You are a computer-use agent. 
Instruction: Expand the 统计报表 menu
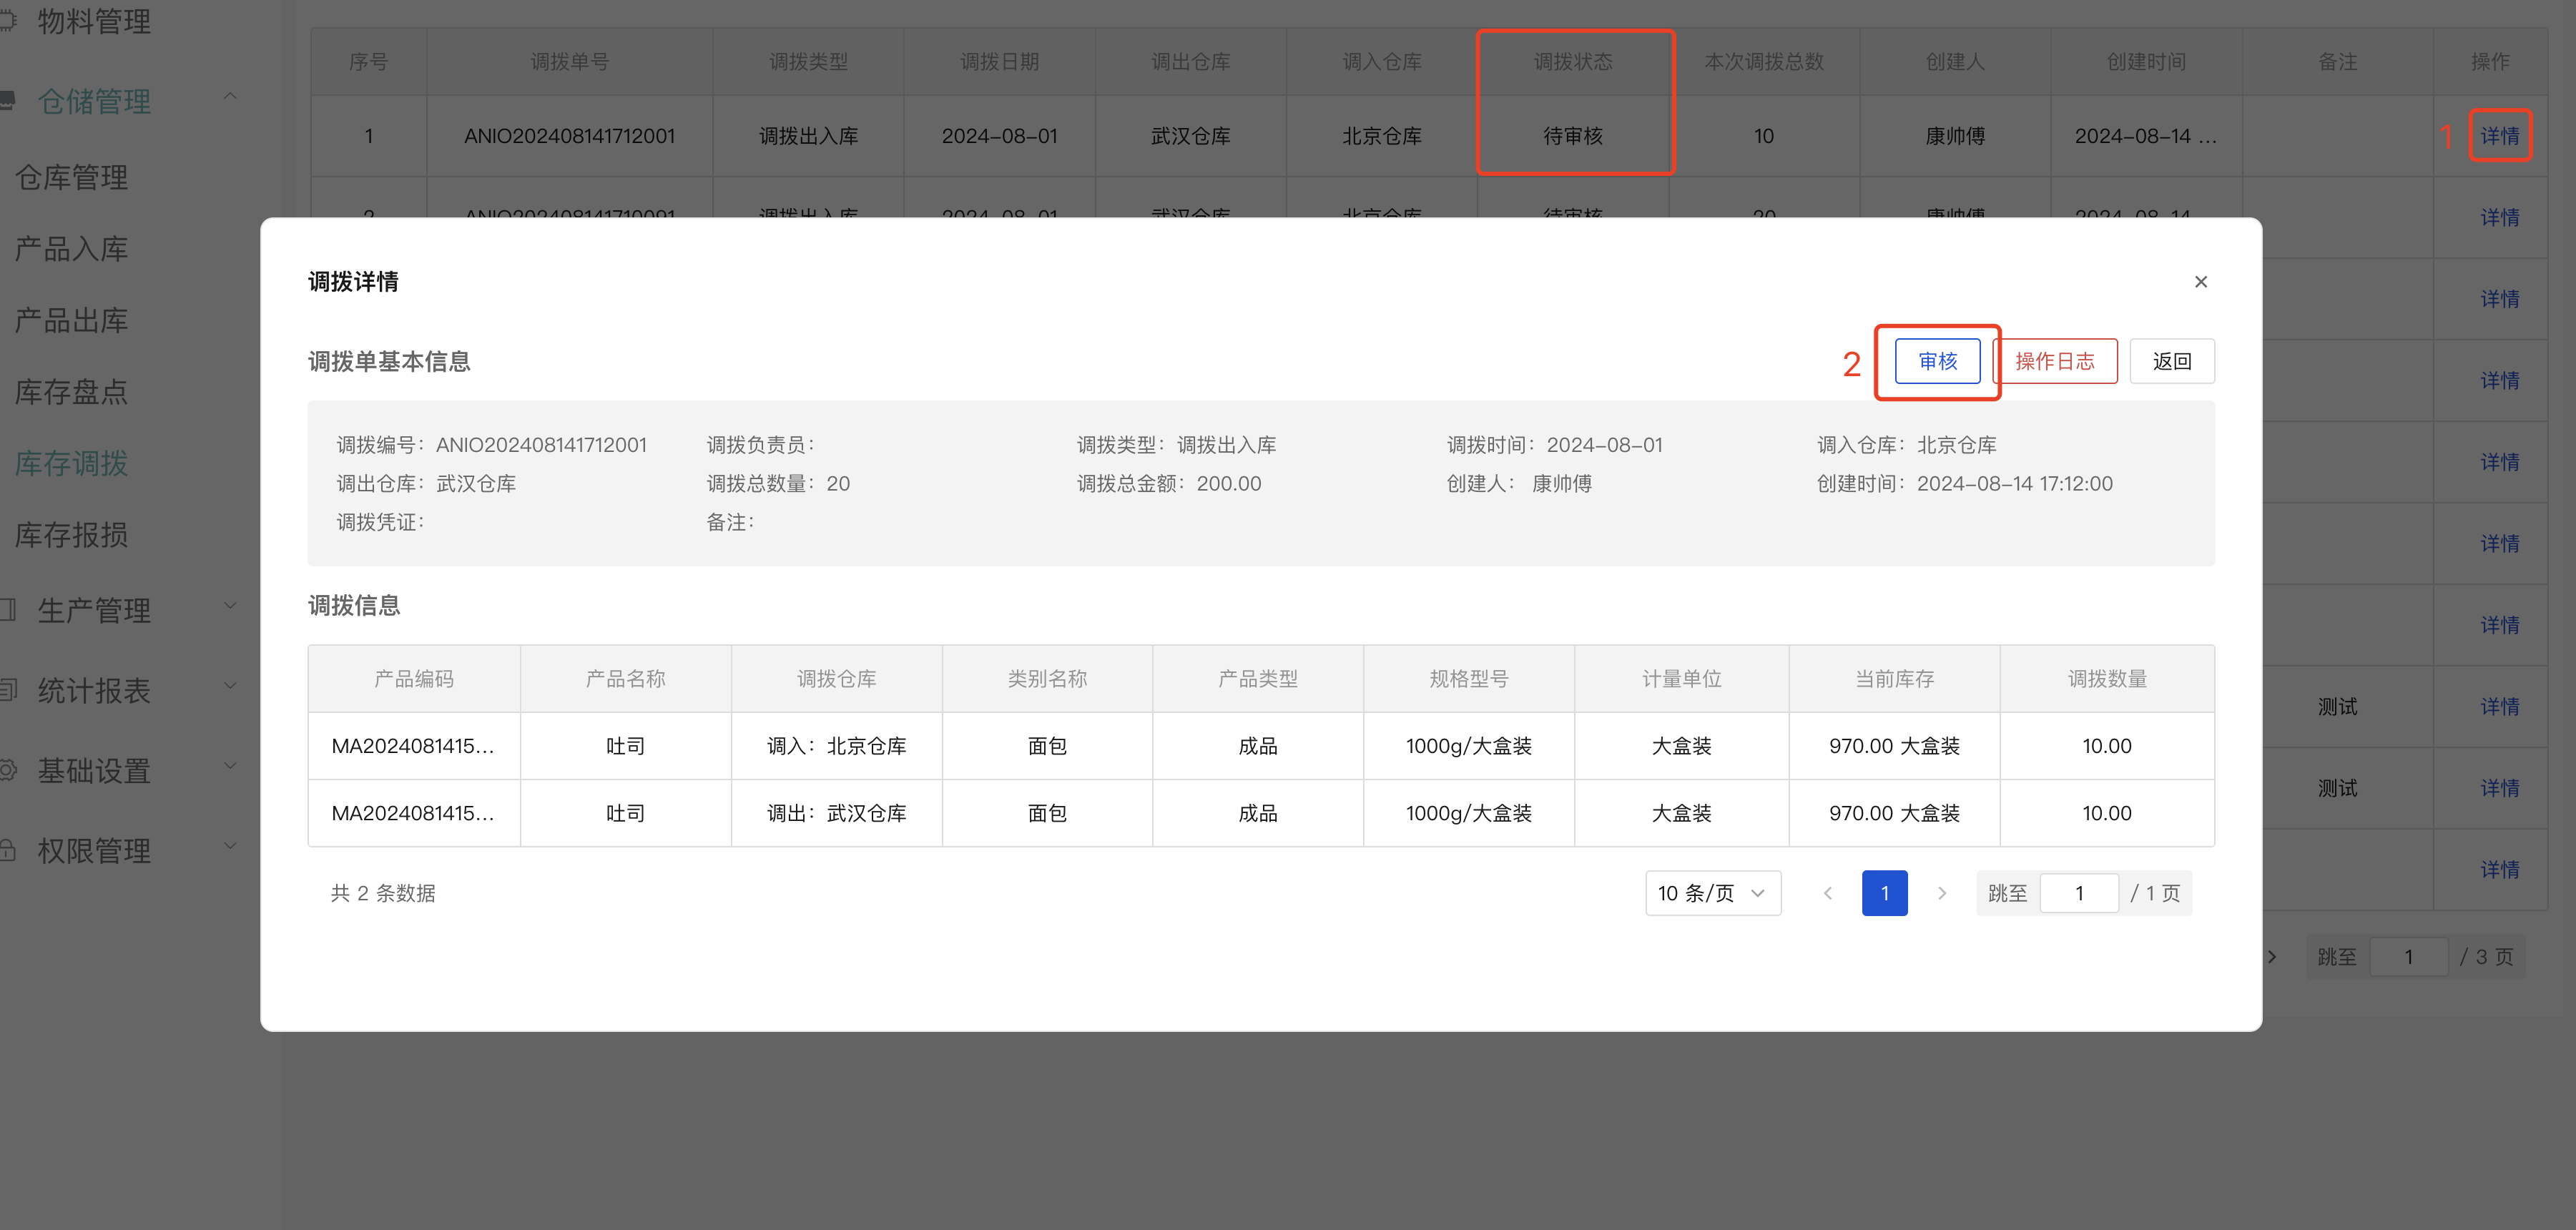tap(94, 690)
